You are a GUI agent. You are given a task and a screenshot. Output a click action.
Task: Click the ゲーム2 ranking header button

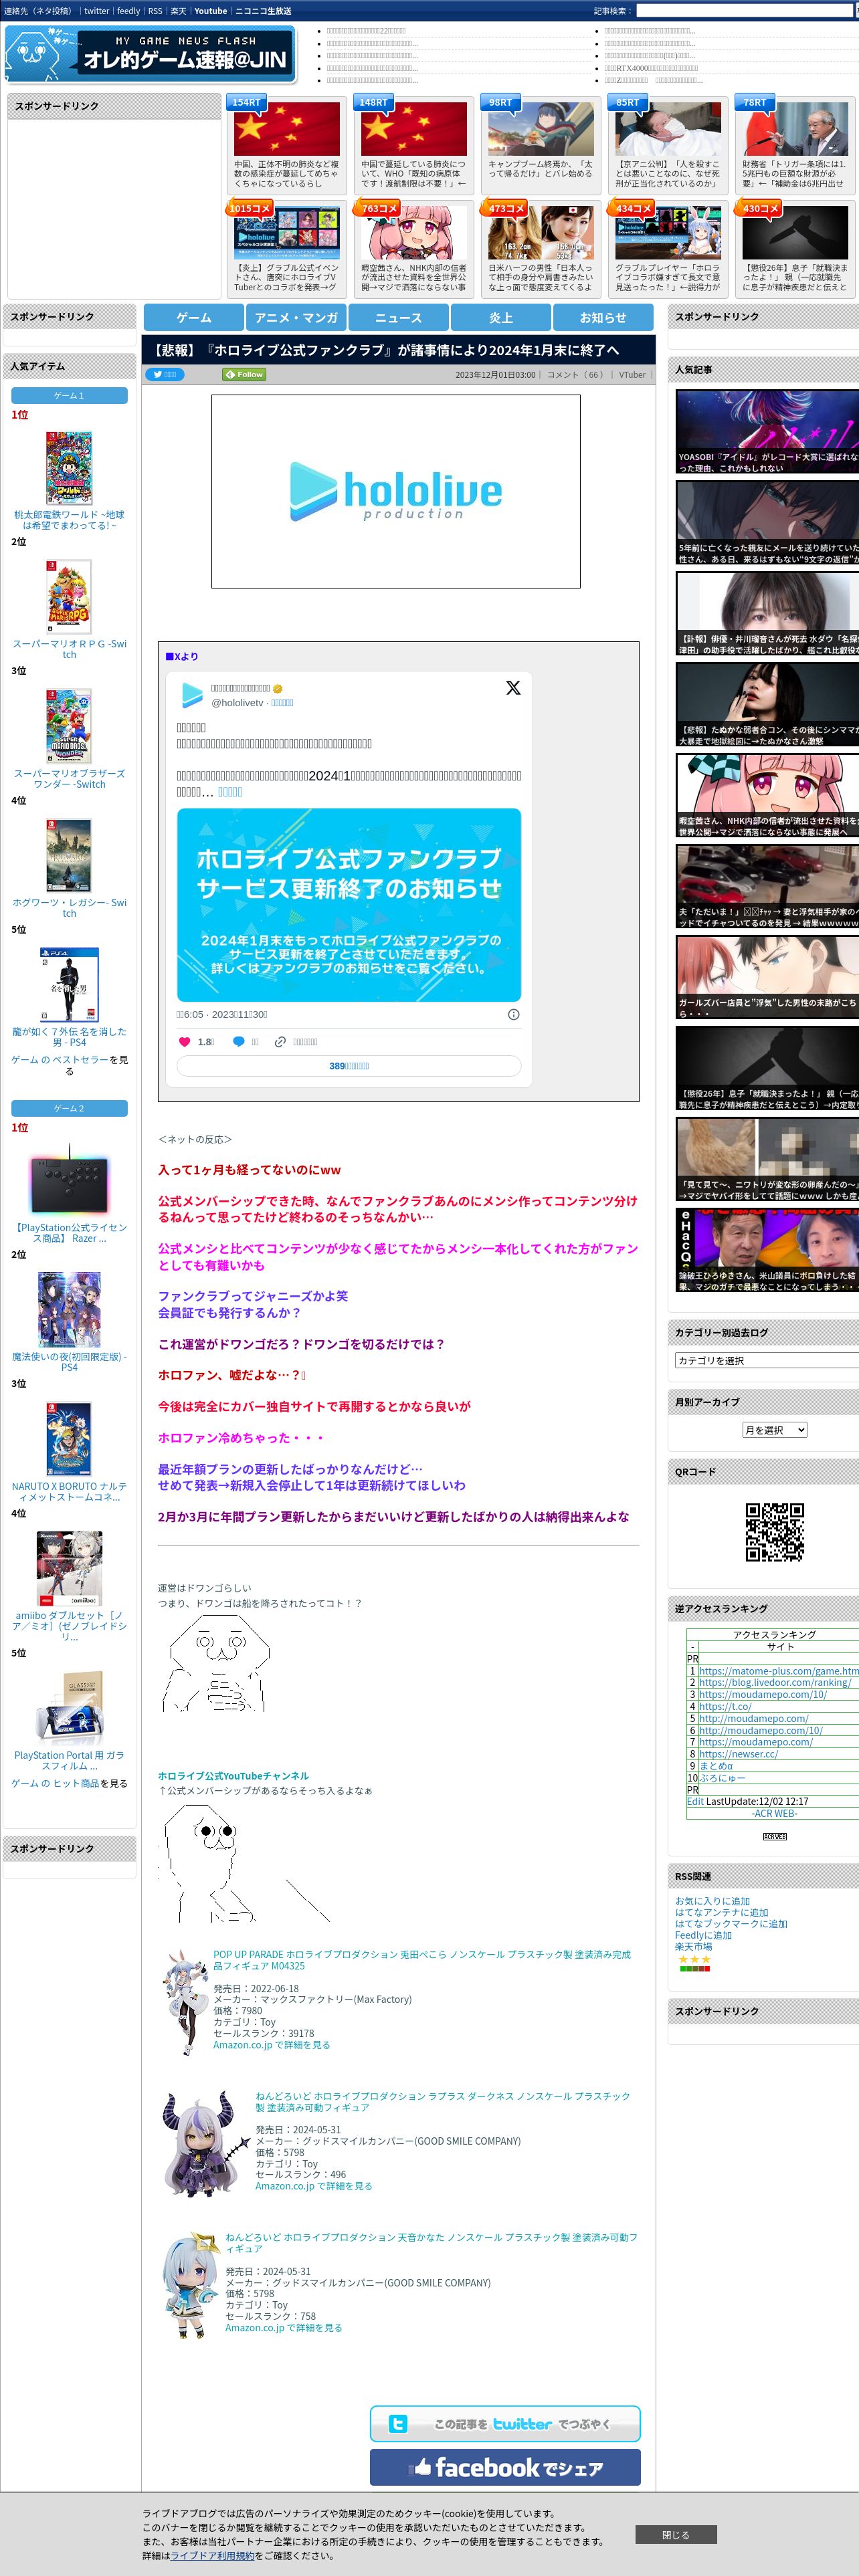coord(69,1108)
